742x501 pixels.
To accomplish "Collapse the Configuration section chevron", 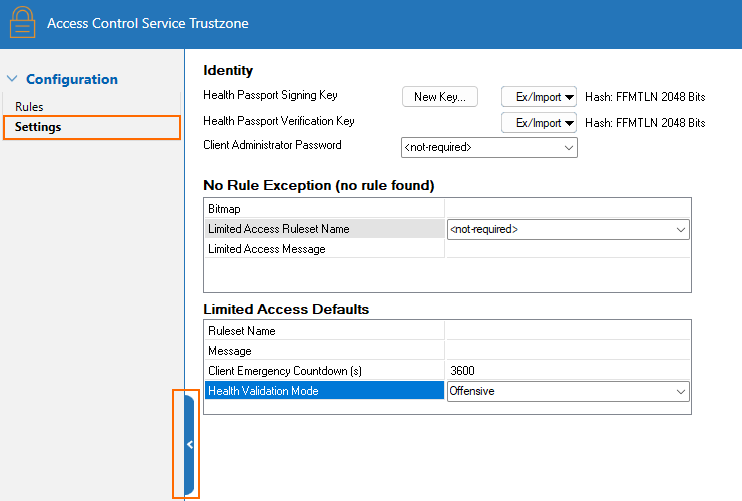I will pos(12,79).
